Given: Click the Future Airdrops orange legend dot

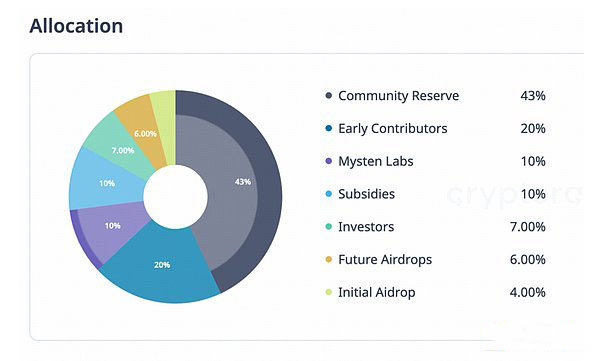Looking at the screenshot, I should tap(328, 260).
